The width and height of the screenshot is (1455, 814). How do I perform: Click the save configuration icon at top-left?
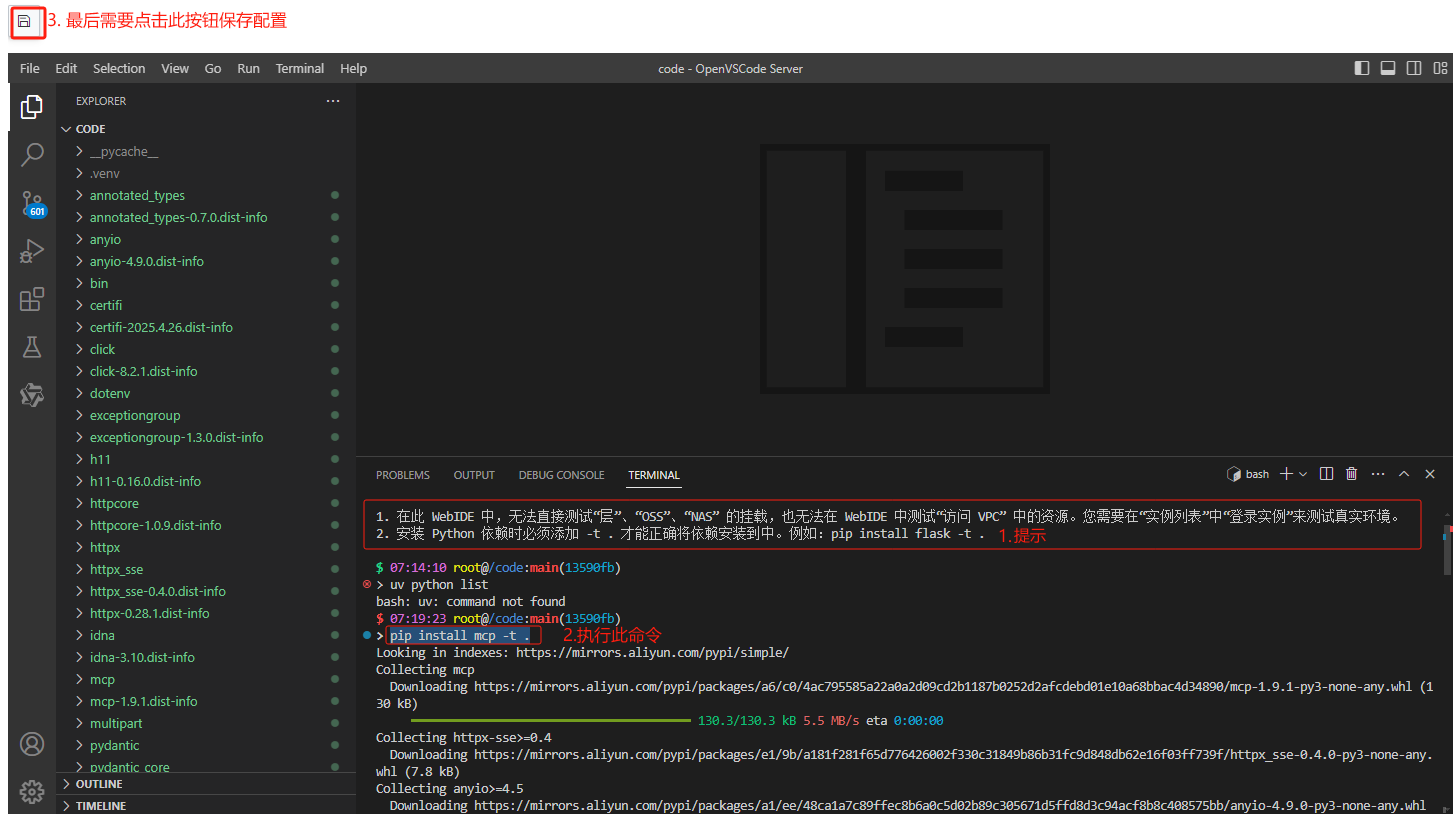click(25, 21)
